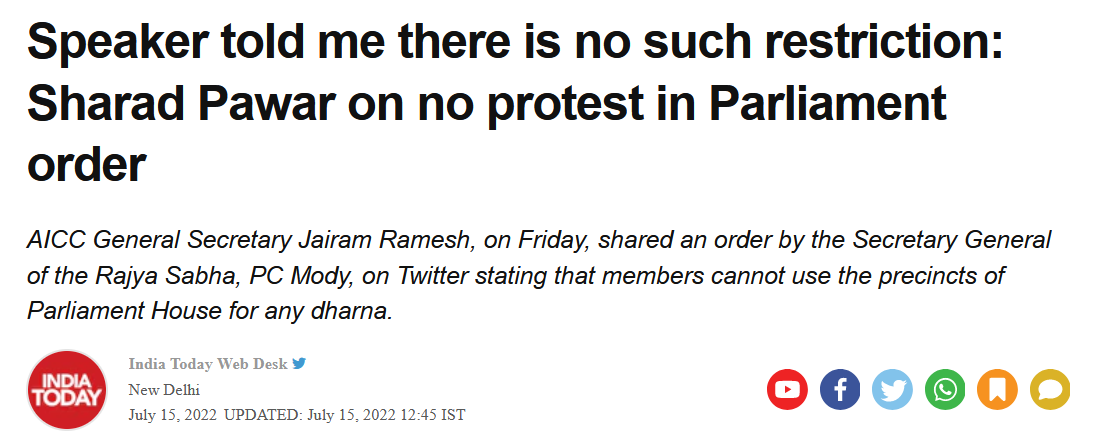This screenshot has height=445, width=1094.
Task: Open the India Today round logo
Action: coord(67,389)
